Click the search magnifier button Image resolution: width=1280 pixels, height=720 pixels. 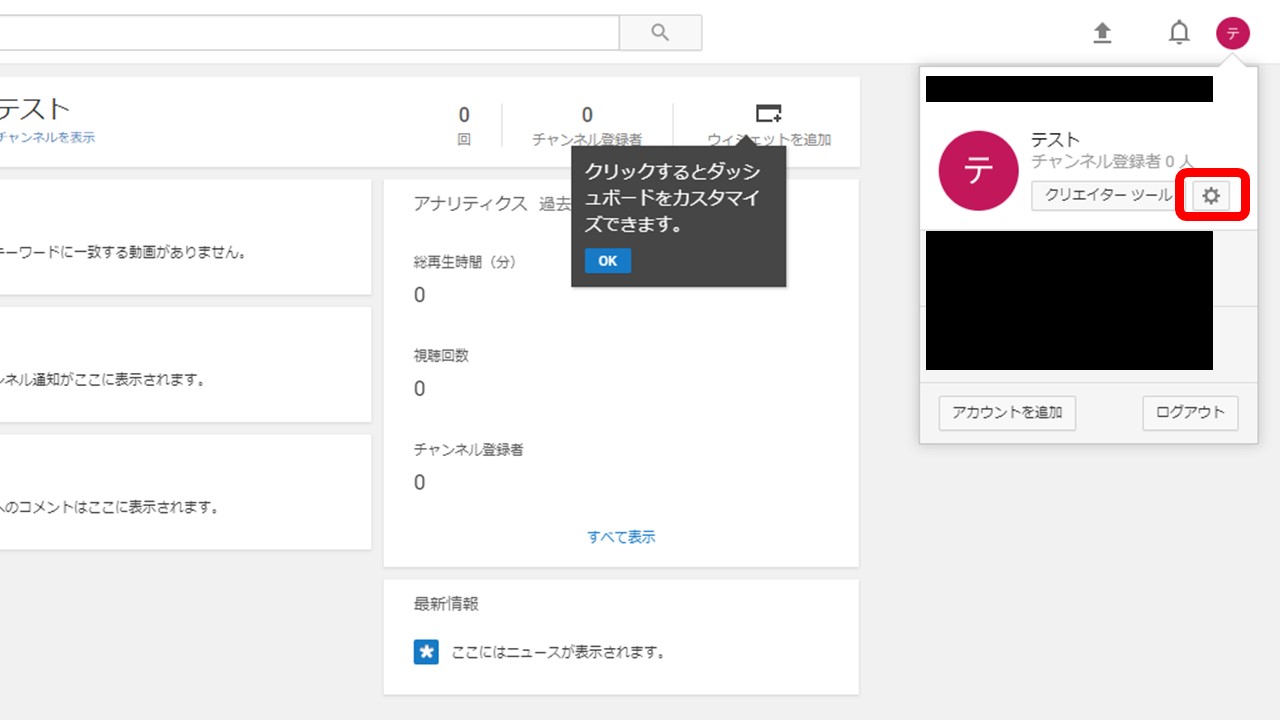(660, 32)
